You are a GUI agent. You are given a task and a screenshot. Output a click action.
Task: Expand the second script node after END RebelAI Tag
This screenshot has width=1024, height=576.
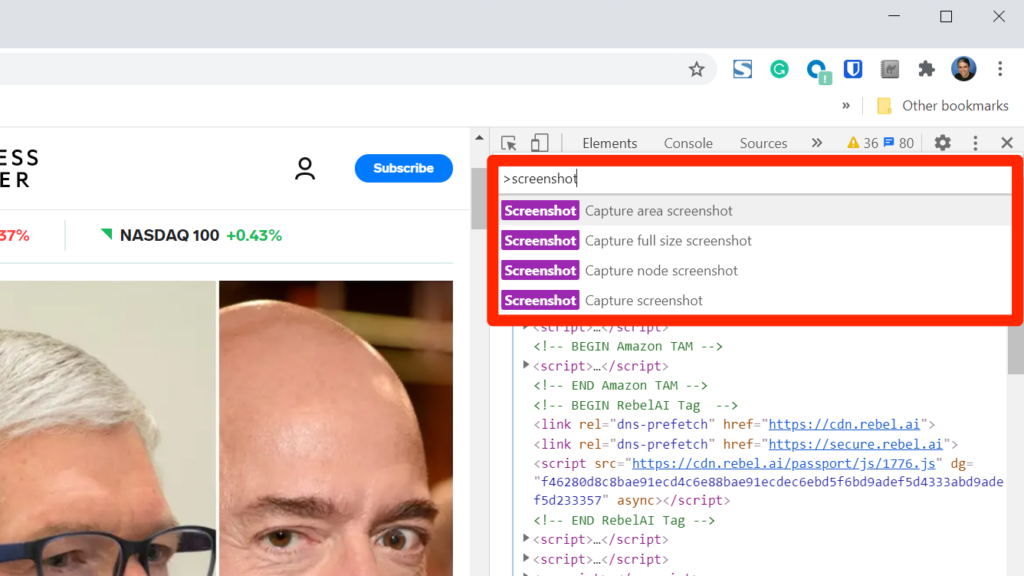pos(526,559)
